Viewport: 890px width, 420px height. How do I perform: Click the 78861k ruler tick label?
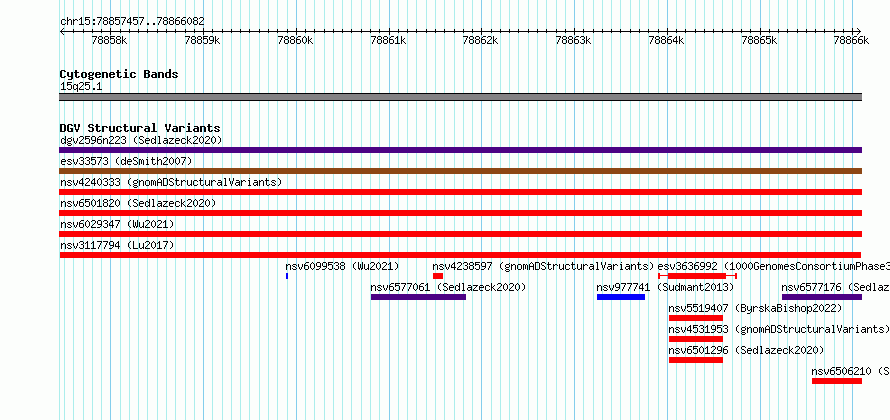point(389,40)
